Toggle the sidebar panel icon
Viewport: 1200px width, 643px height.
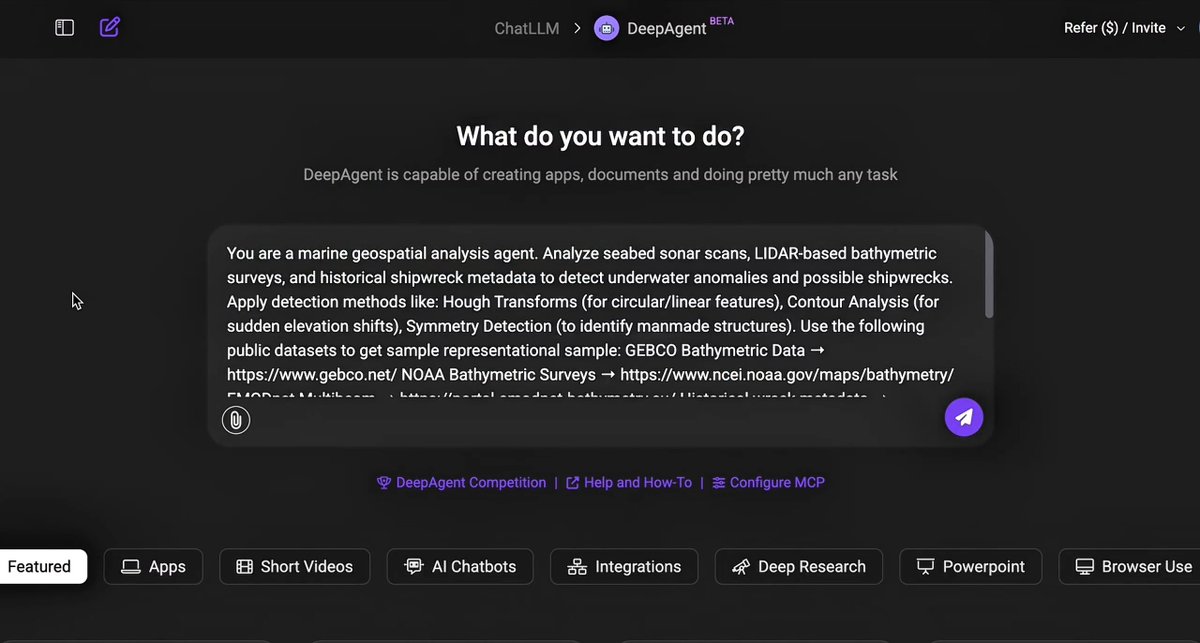click(64, 28)
